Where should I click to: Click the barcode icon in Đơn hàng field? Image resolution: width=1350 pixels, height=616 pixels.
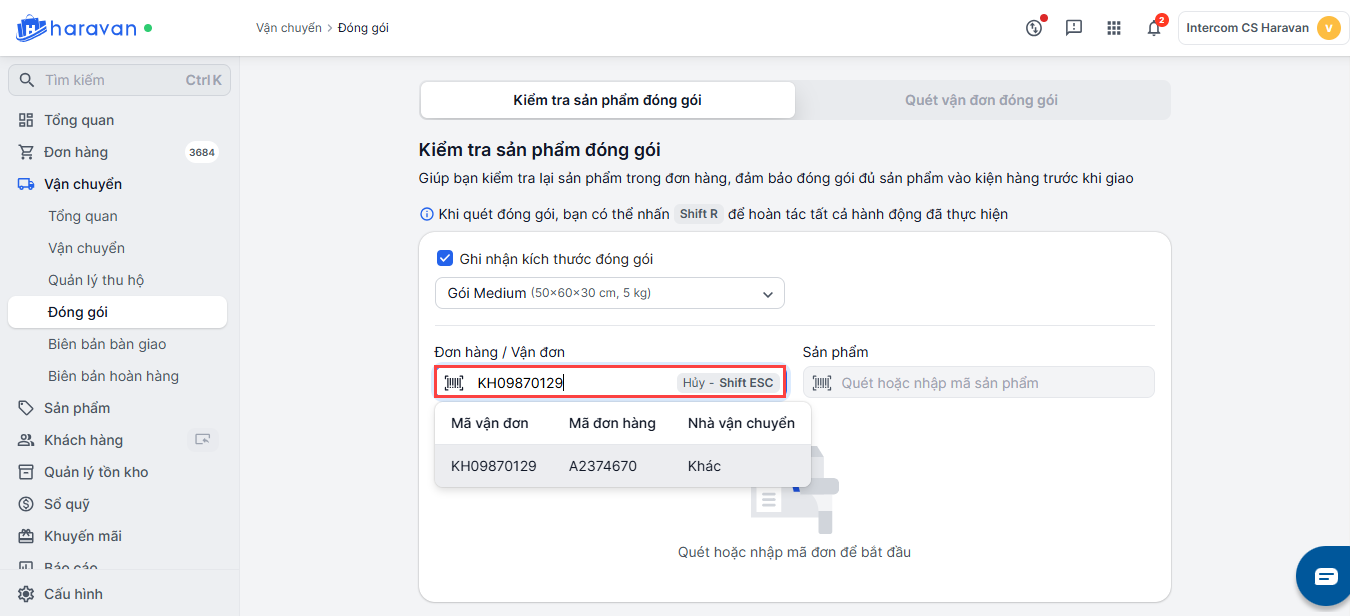coord(455,383)
